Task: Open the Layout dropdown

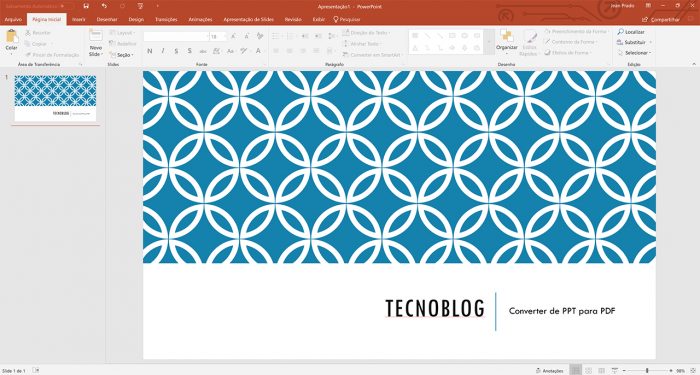Action: 122,33
